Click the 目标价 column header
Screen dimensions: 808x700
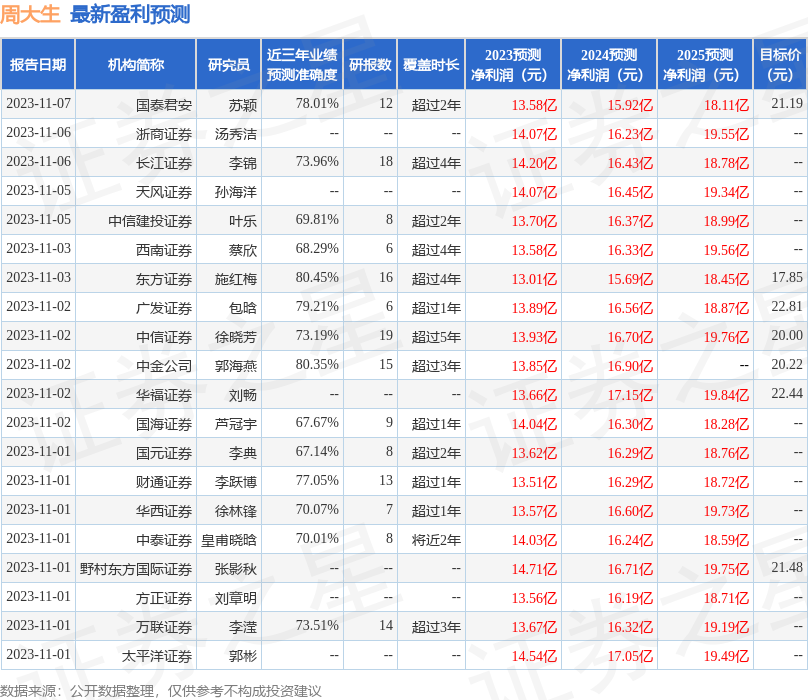[x=780, y=64]
